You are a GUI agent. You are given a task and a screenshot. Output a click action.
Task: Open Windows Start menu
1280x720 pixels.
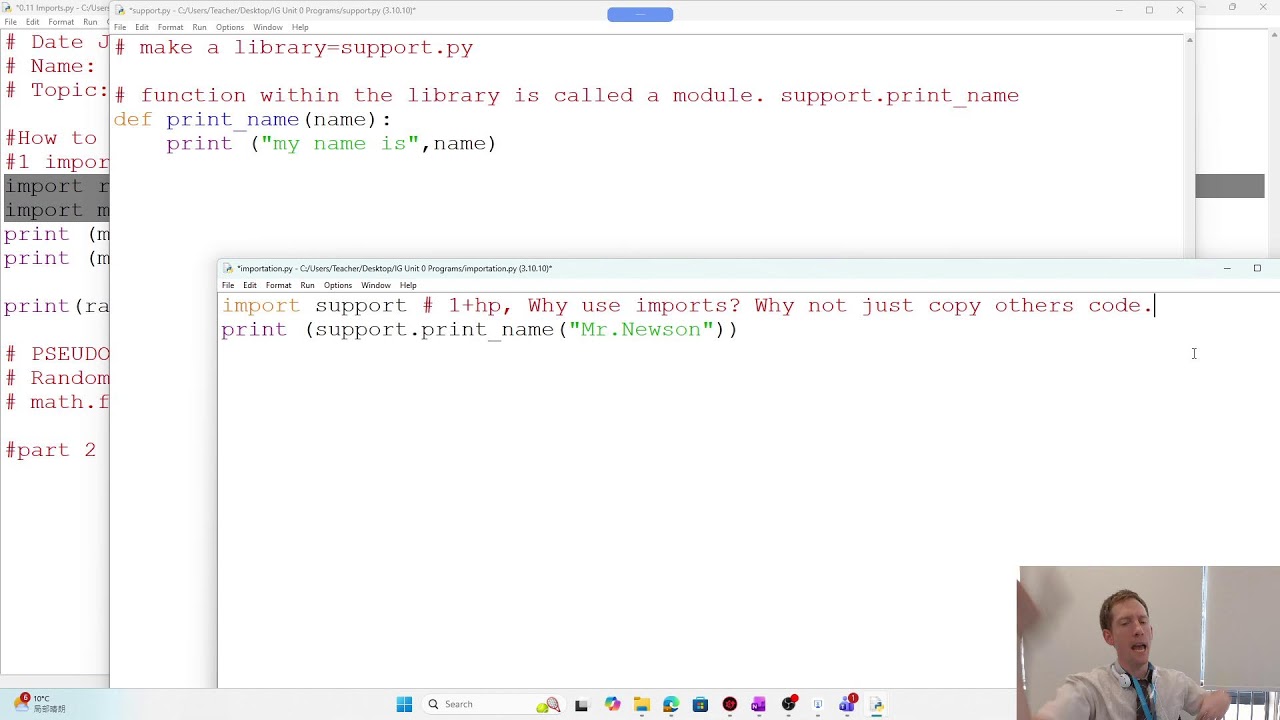[404, 704]
